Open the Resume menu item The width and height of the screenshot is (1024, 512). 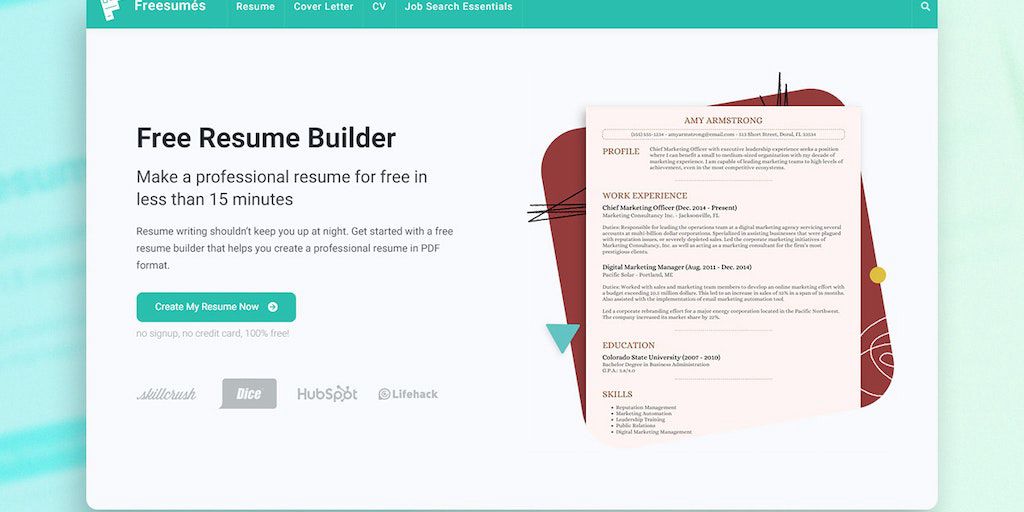[x=255, y=7]
